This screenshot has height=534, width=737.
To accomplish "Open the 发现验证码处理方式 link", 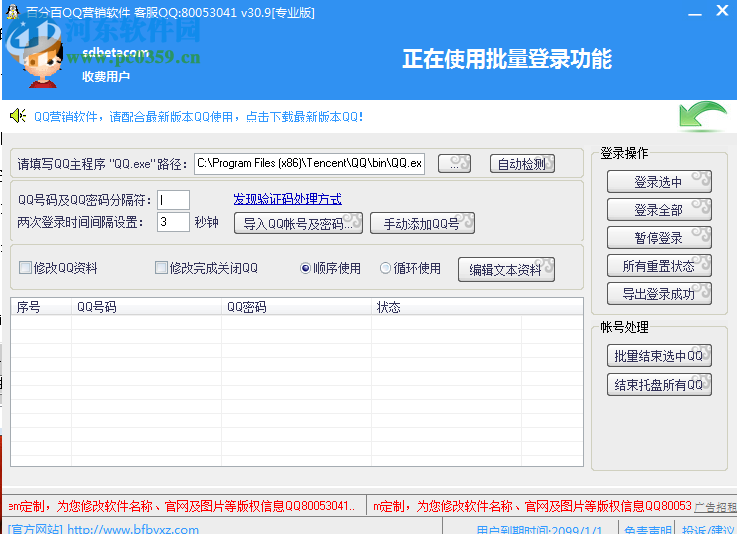I will 288,199.
